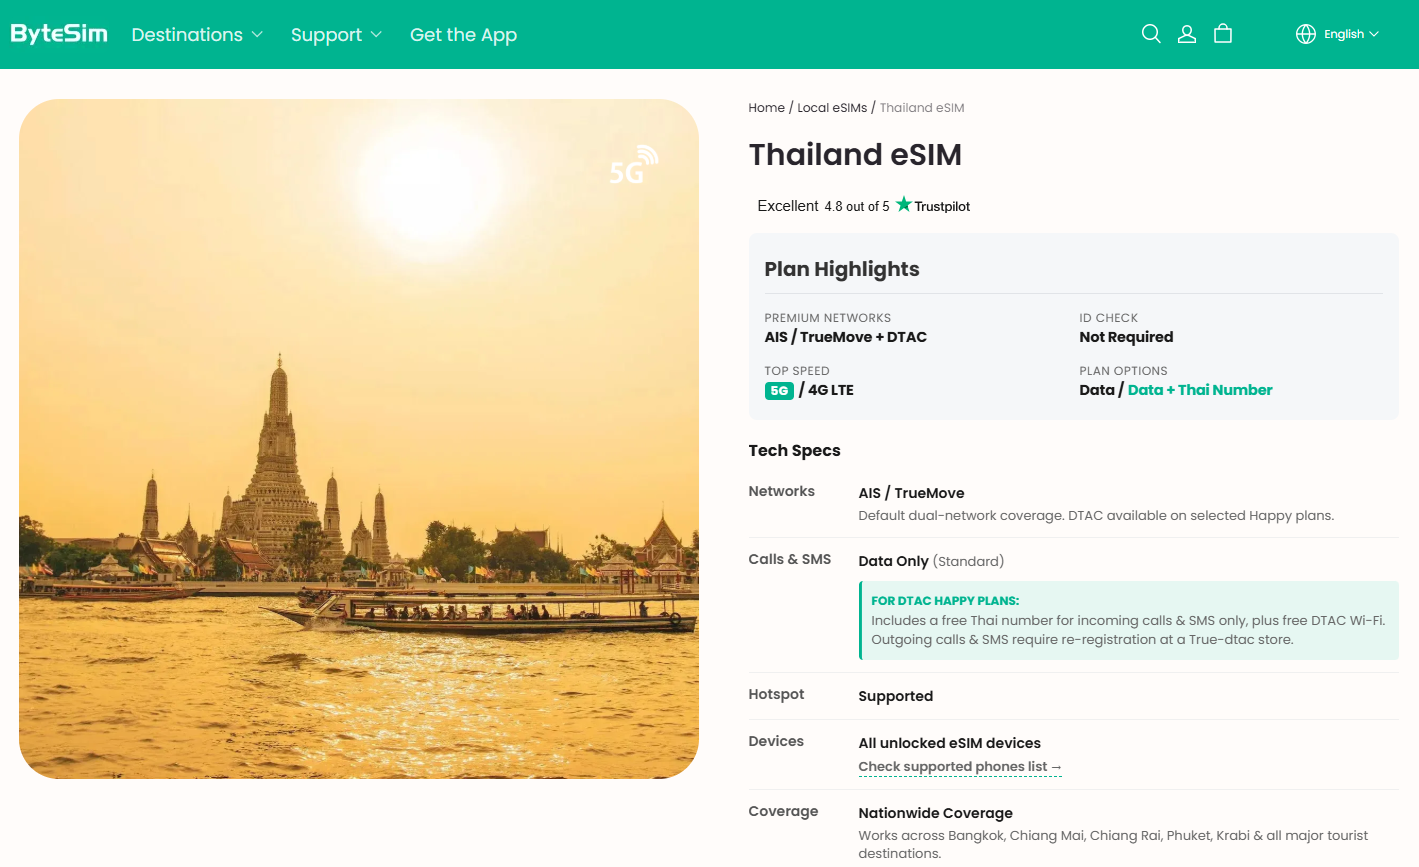Click the globe language icon

point(1306,34)
